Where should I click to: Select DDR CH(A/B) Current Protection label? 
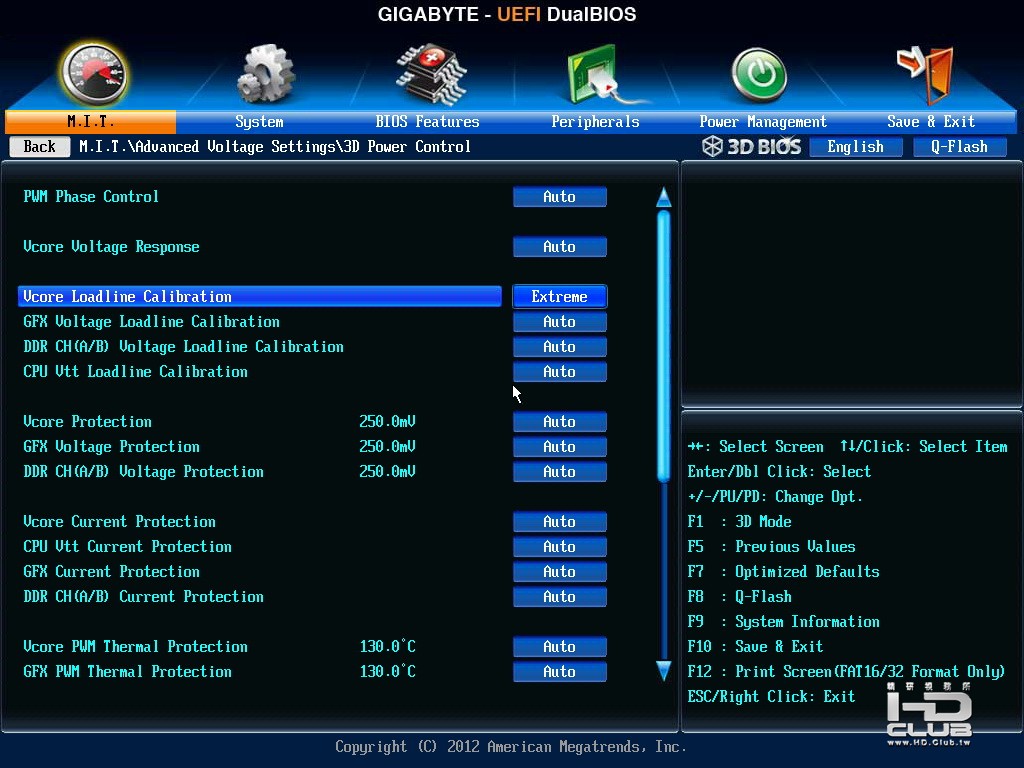144,597
